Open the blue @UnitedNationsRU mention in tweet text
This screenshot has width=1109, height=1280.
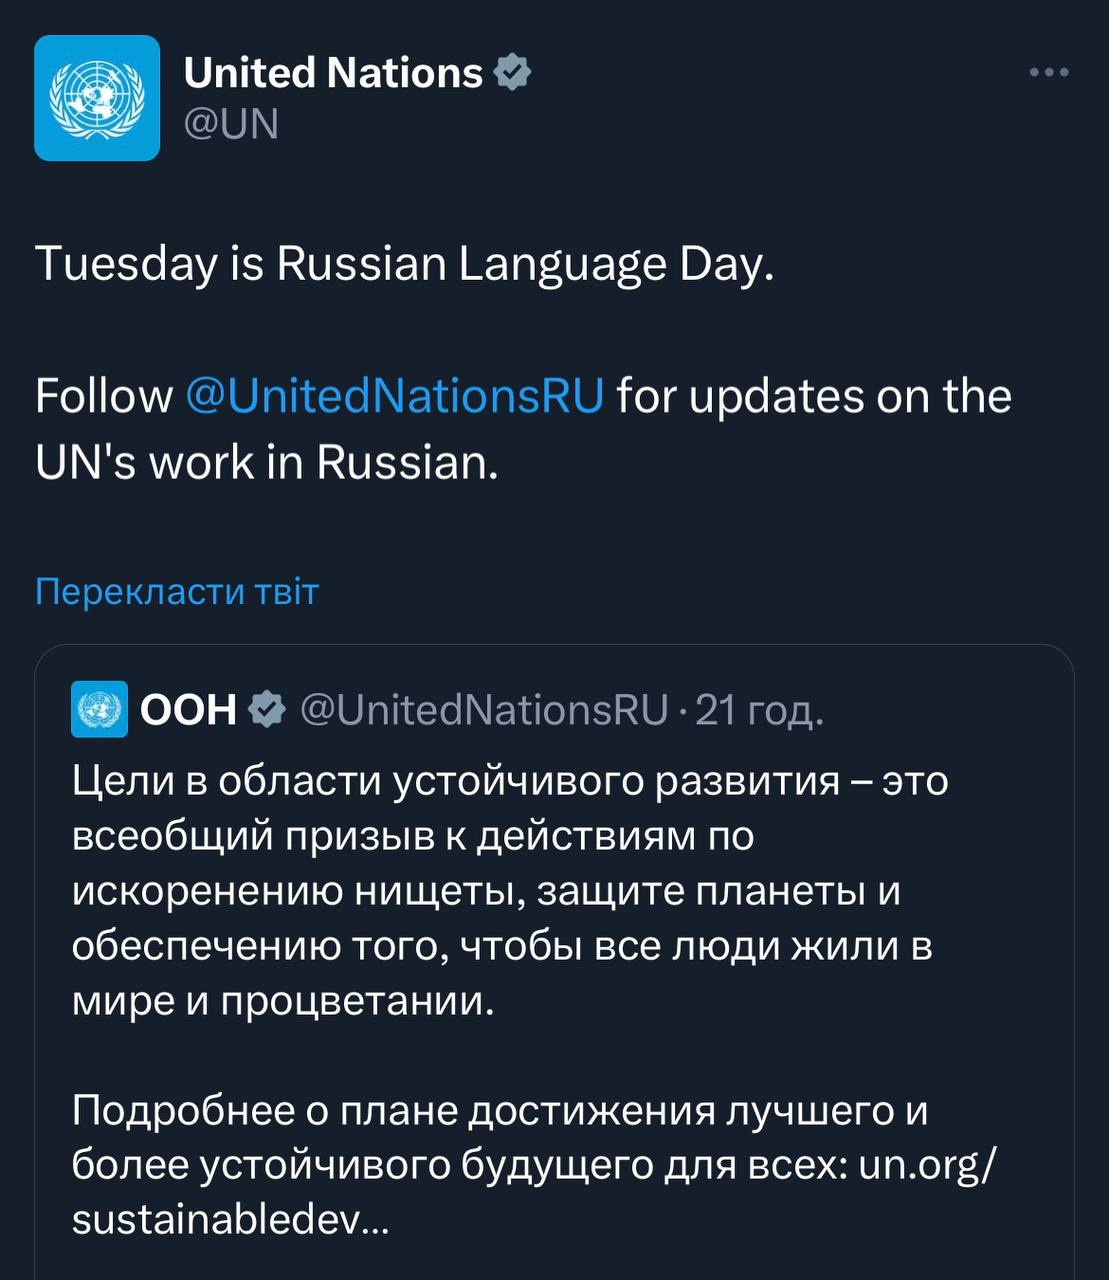click(395, 396)
